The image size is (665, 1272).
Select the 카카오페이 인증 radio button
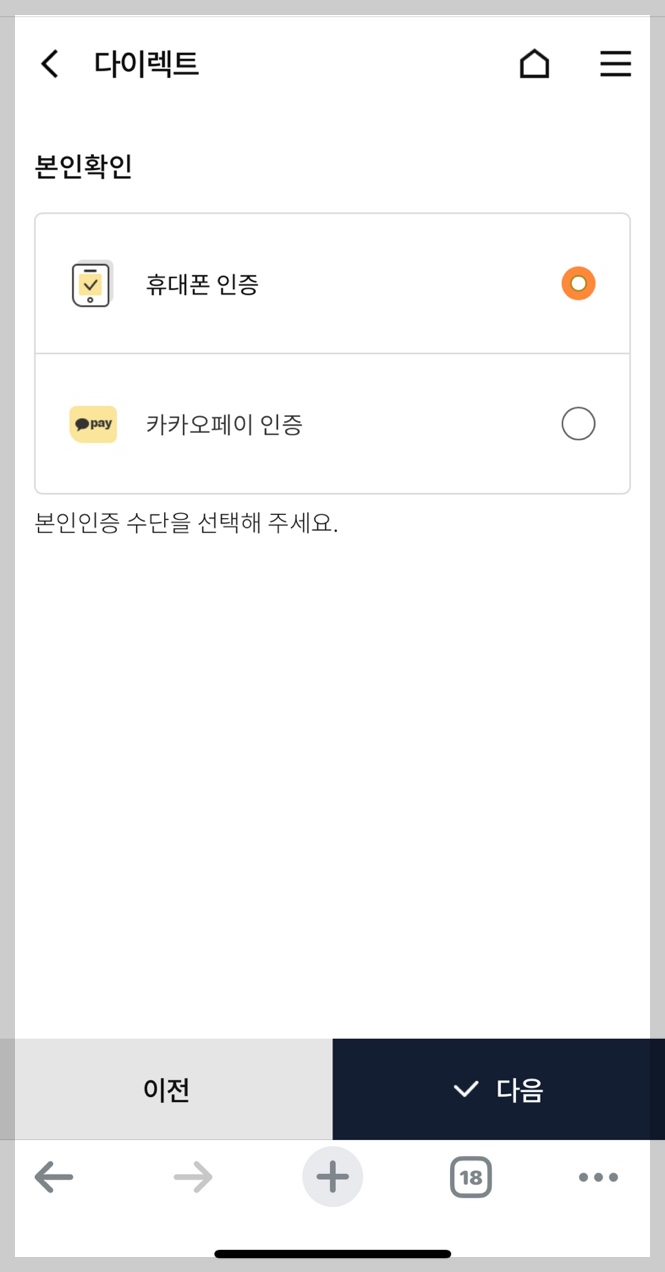point(578,424)
